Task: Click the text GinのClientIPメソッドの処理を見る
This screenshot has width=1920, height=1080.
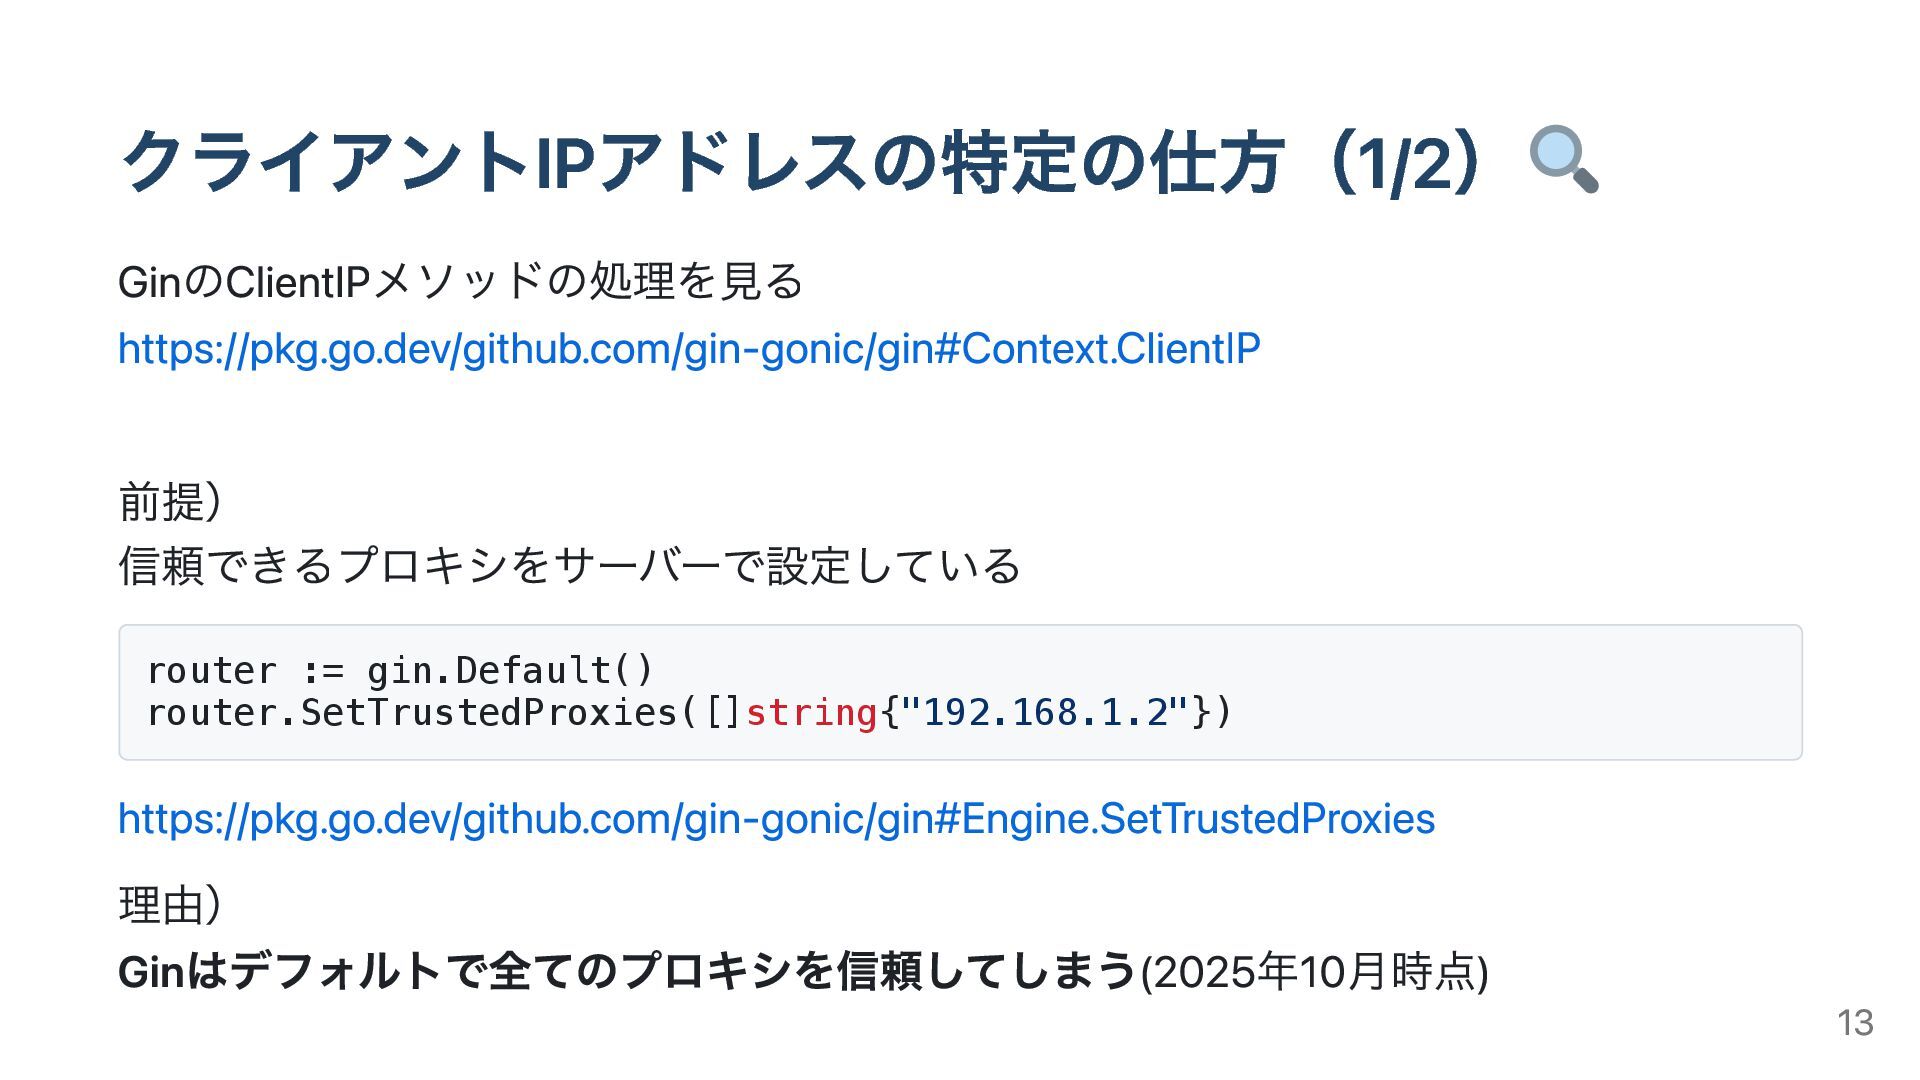Action: (x=461, y=282)
